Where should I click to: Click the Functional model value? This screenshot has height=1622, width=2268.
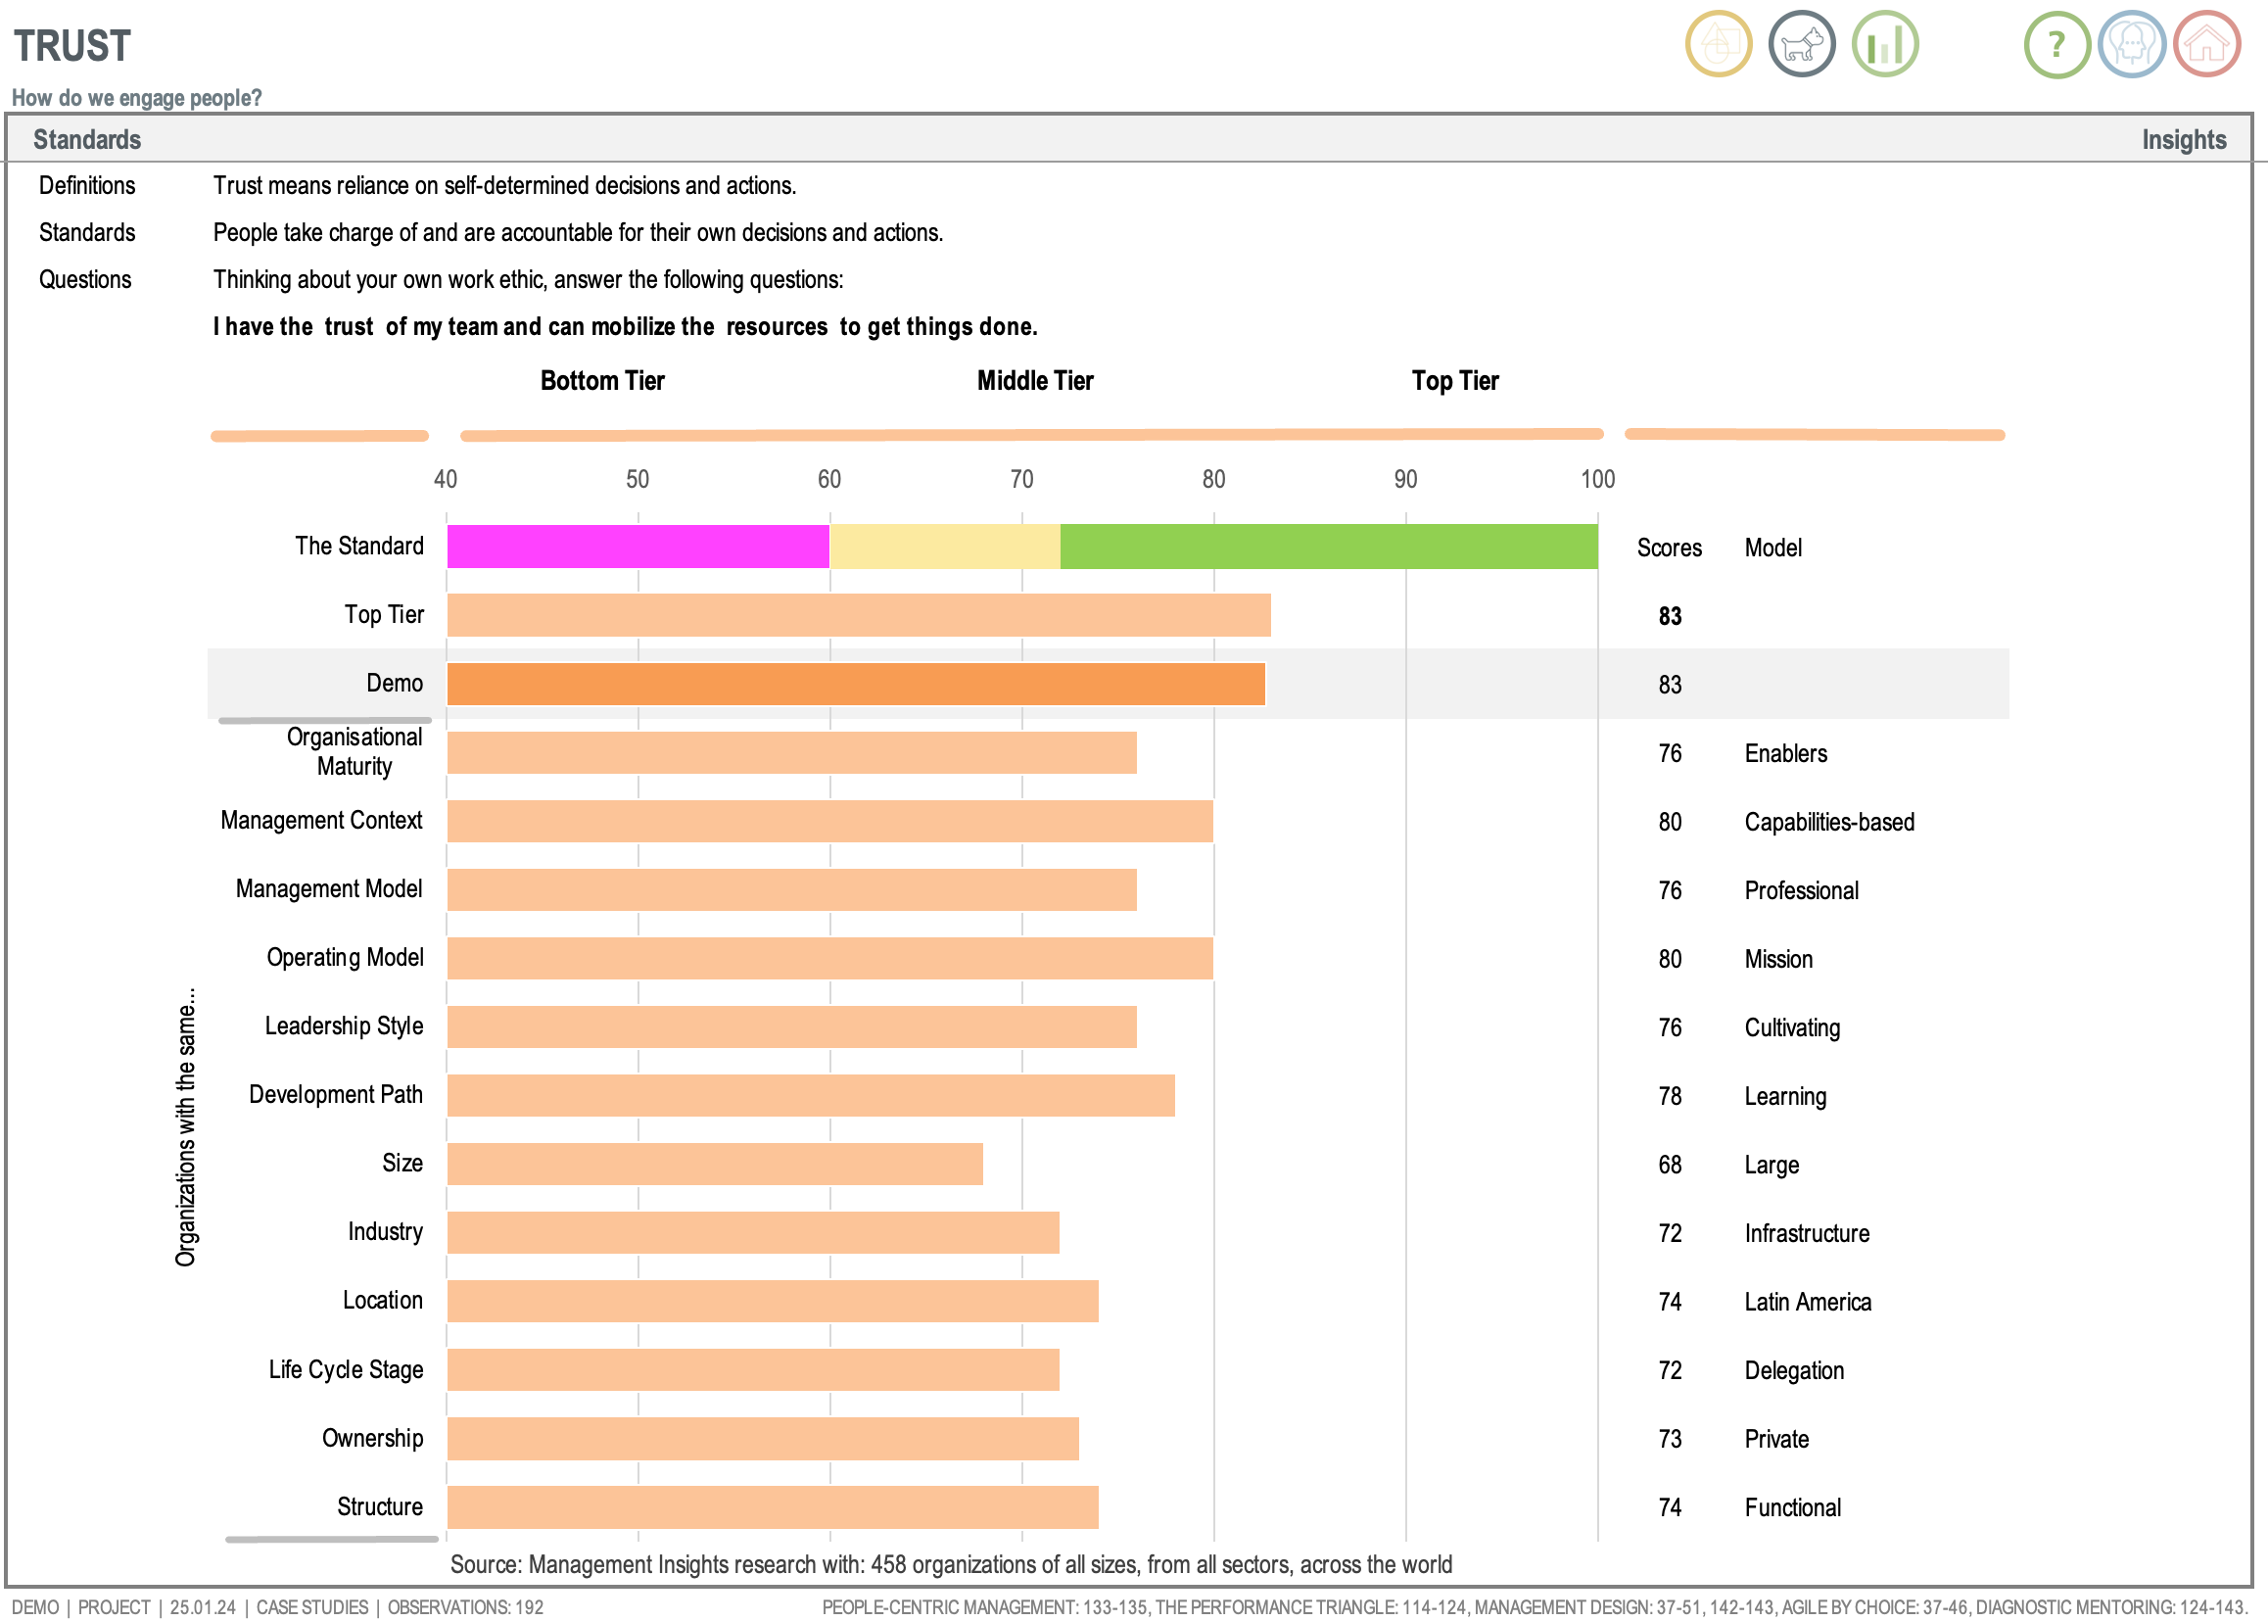(1792, 1508)
